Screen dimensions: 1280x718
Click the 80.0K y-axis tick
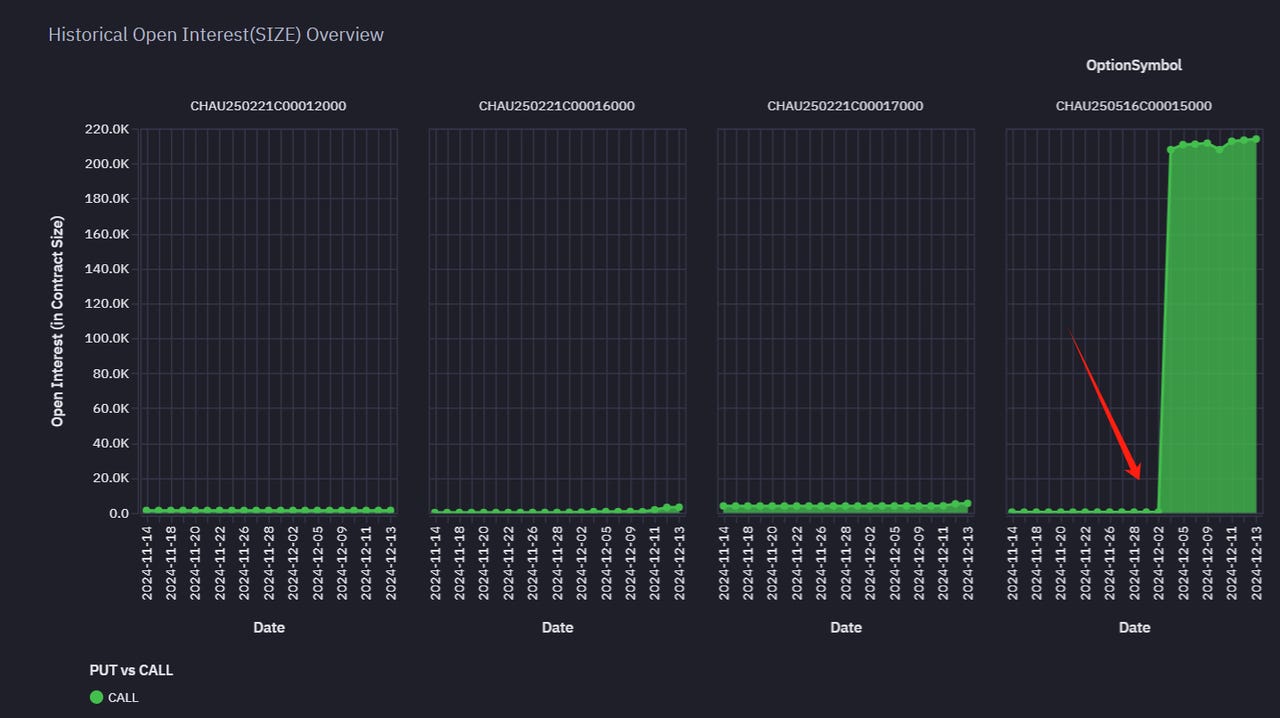point(109,374)
